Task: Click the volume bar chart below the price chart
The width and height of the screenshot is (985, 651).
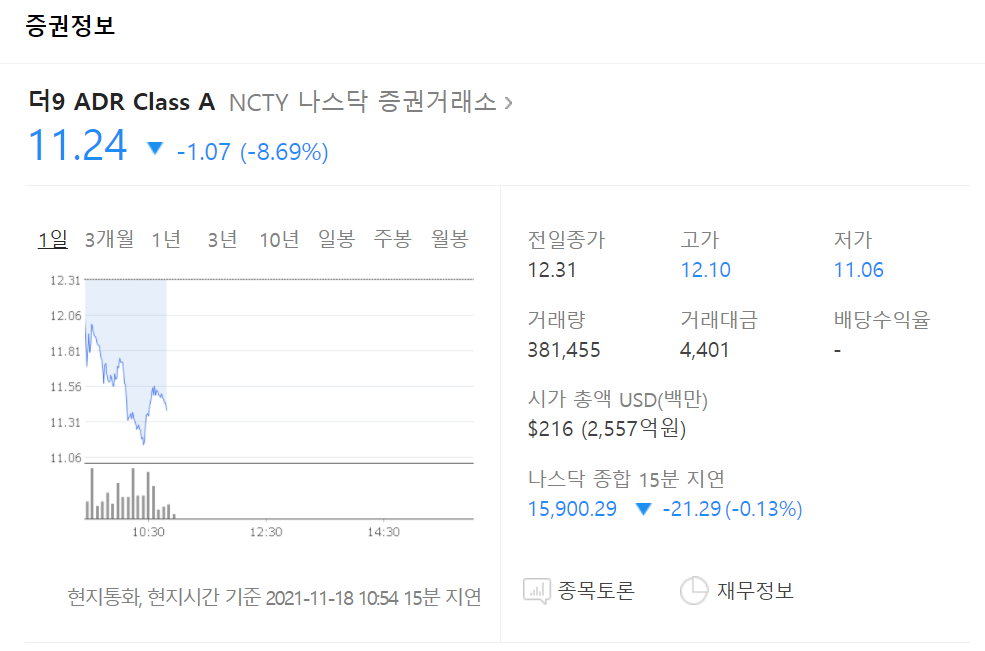Action: [279, 493]
